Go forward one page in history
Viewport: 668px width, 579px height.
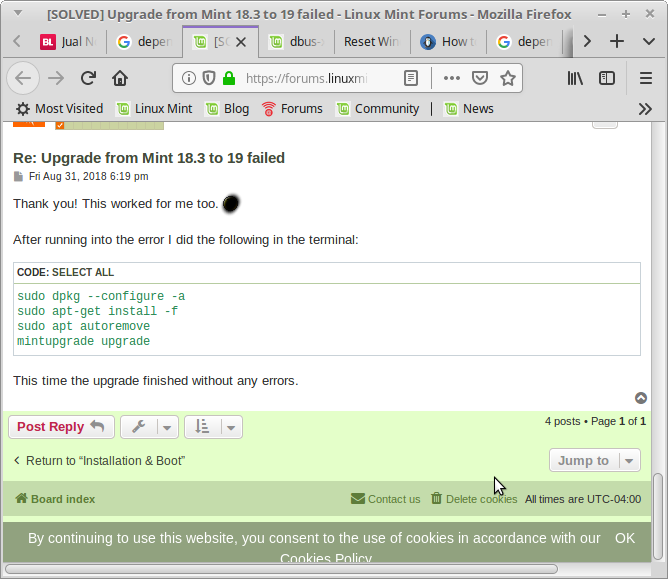(x=55, y=78)
